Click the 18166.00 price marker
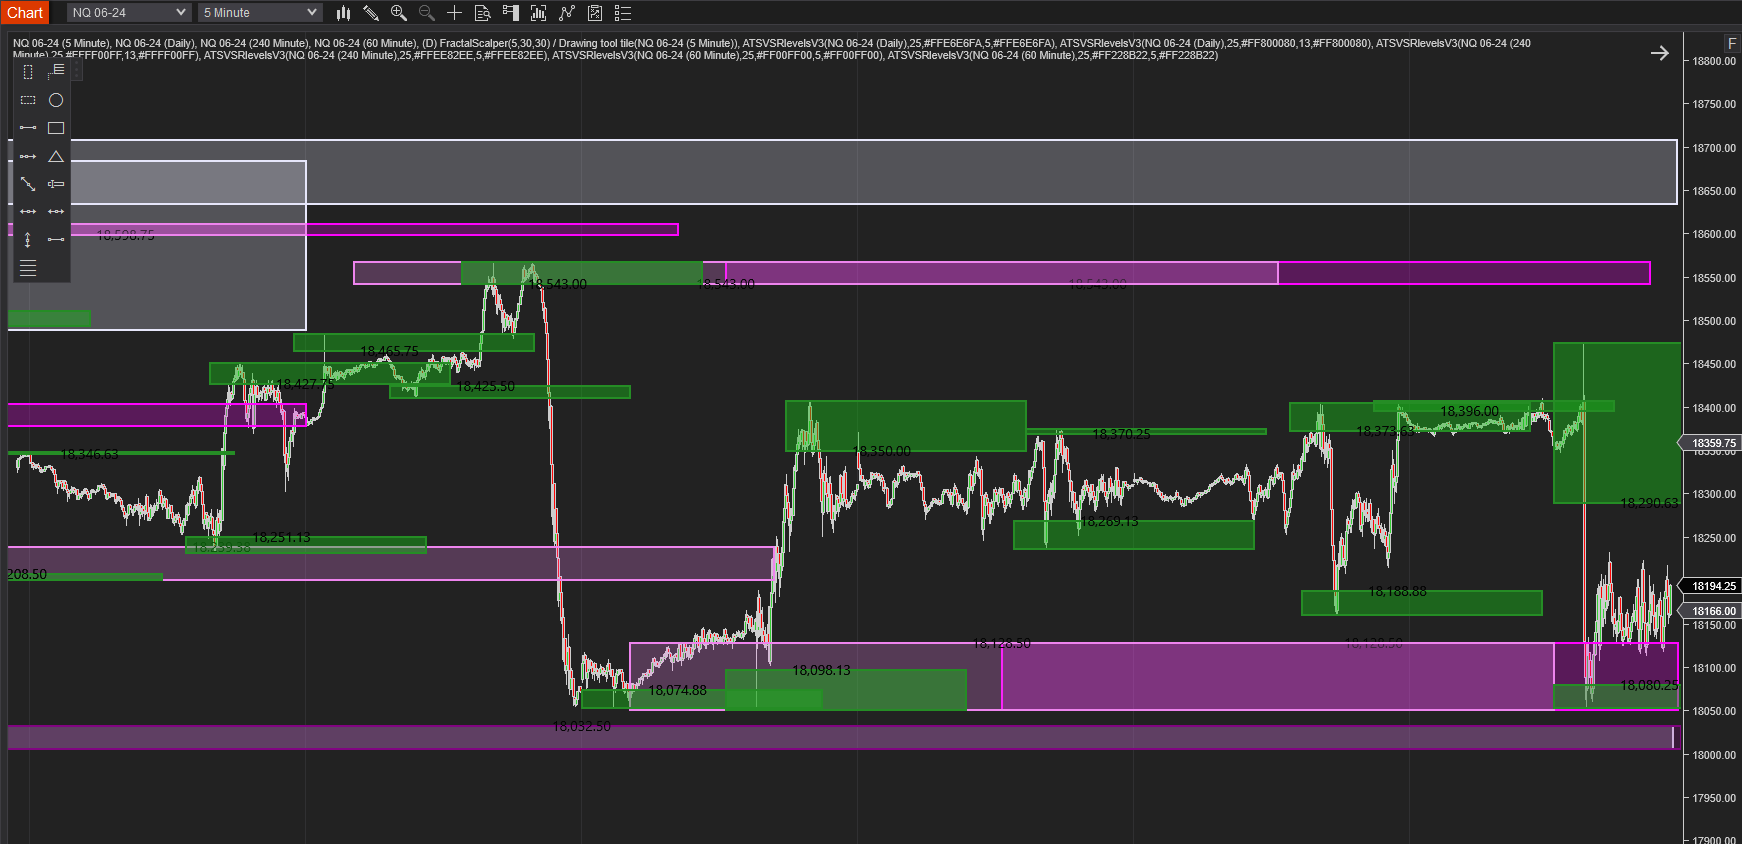This screenshot has width=1742, height=844. click(1712, 611)
